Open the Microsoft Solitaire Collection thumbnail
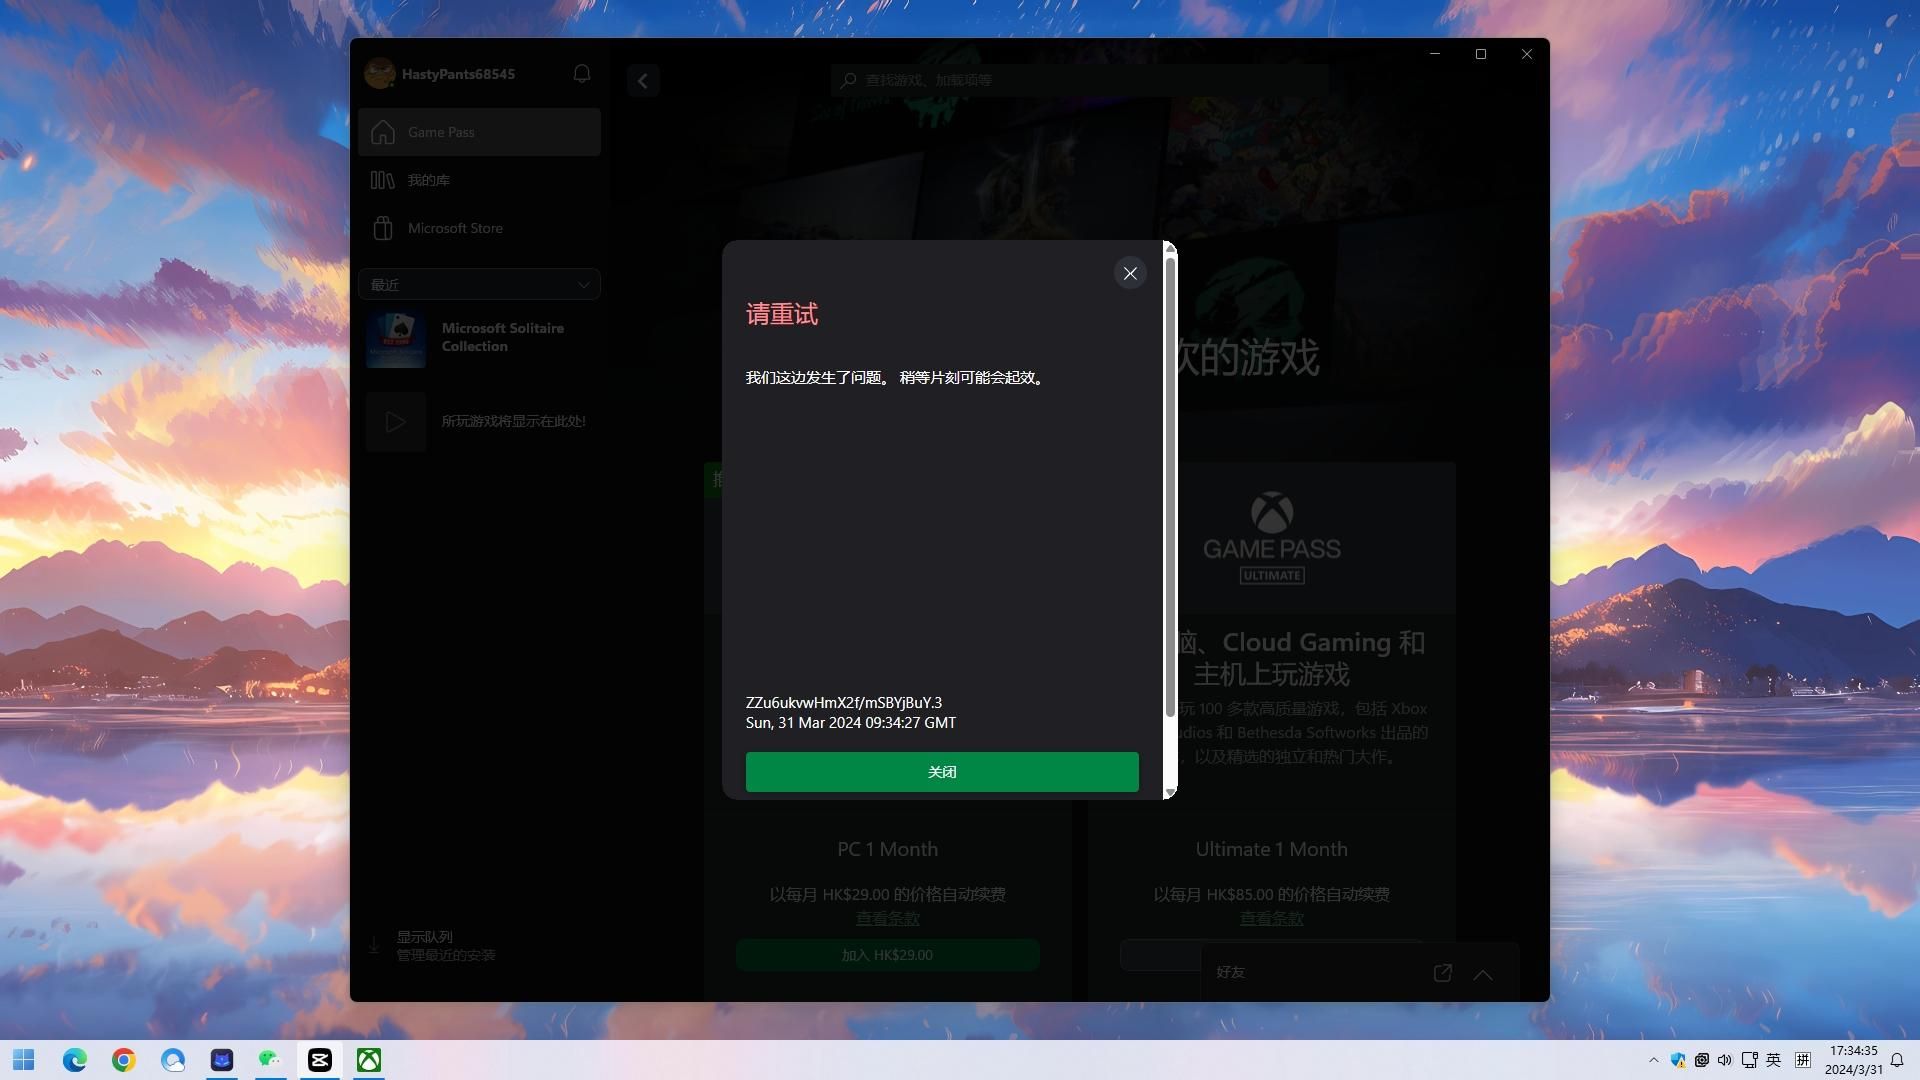The image size is (1920, 1080). (396, 338)
